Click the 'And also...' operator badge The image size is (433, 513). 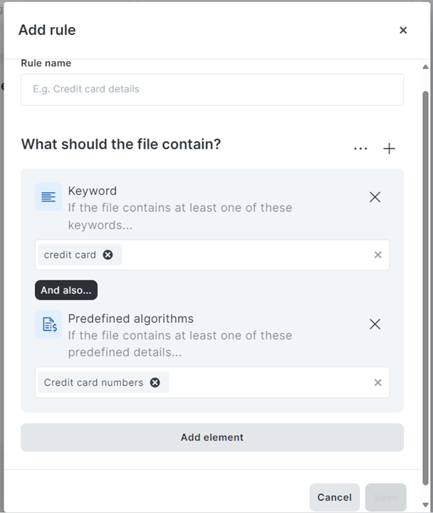click(x=66, y=290)
